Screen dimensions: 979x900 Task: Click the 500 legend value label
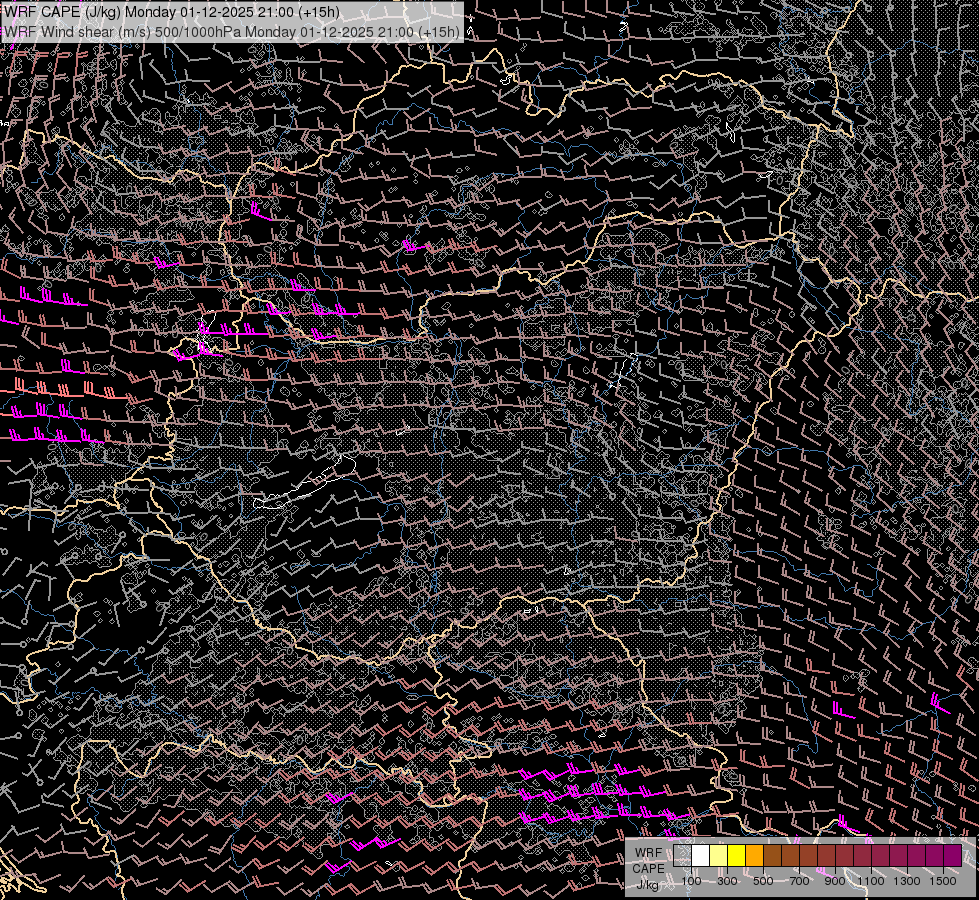click(763, 881)
